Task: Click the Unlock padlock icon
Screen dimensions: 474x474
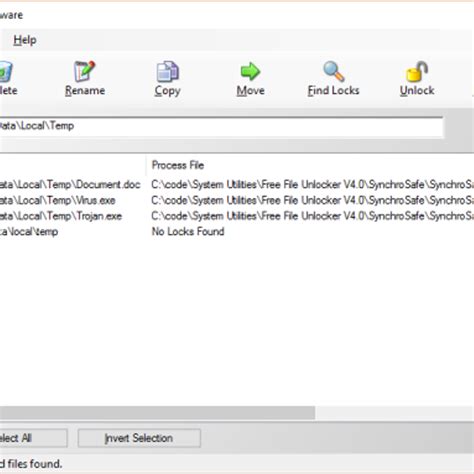Action: click(417, 71)
